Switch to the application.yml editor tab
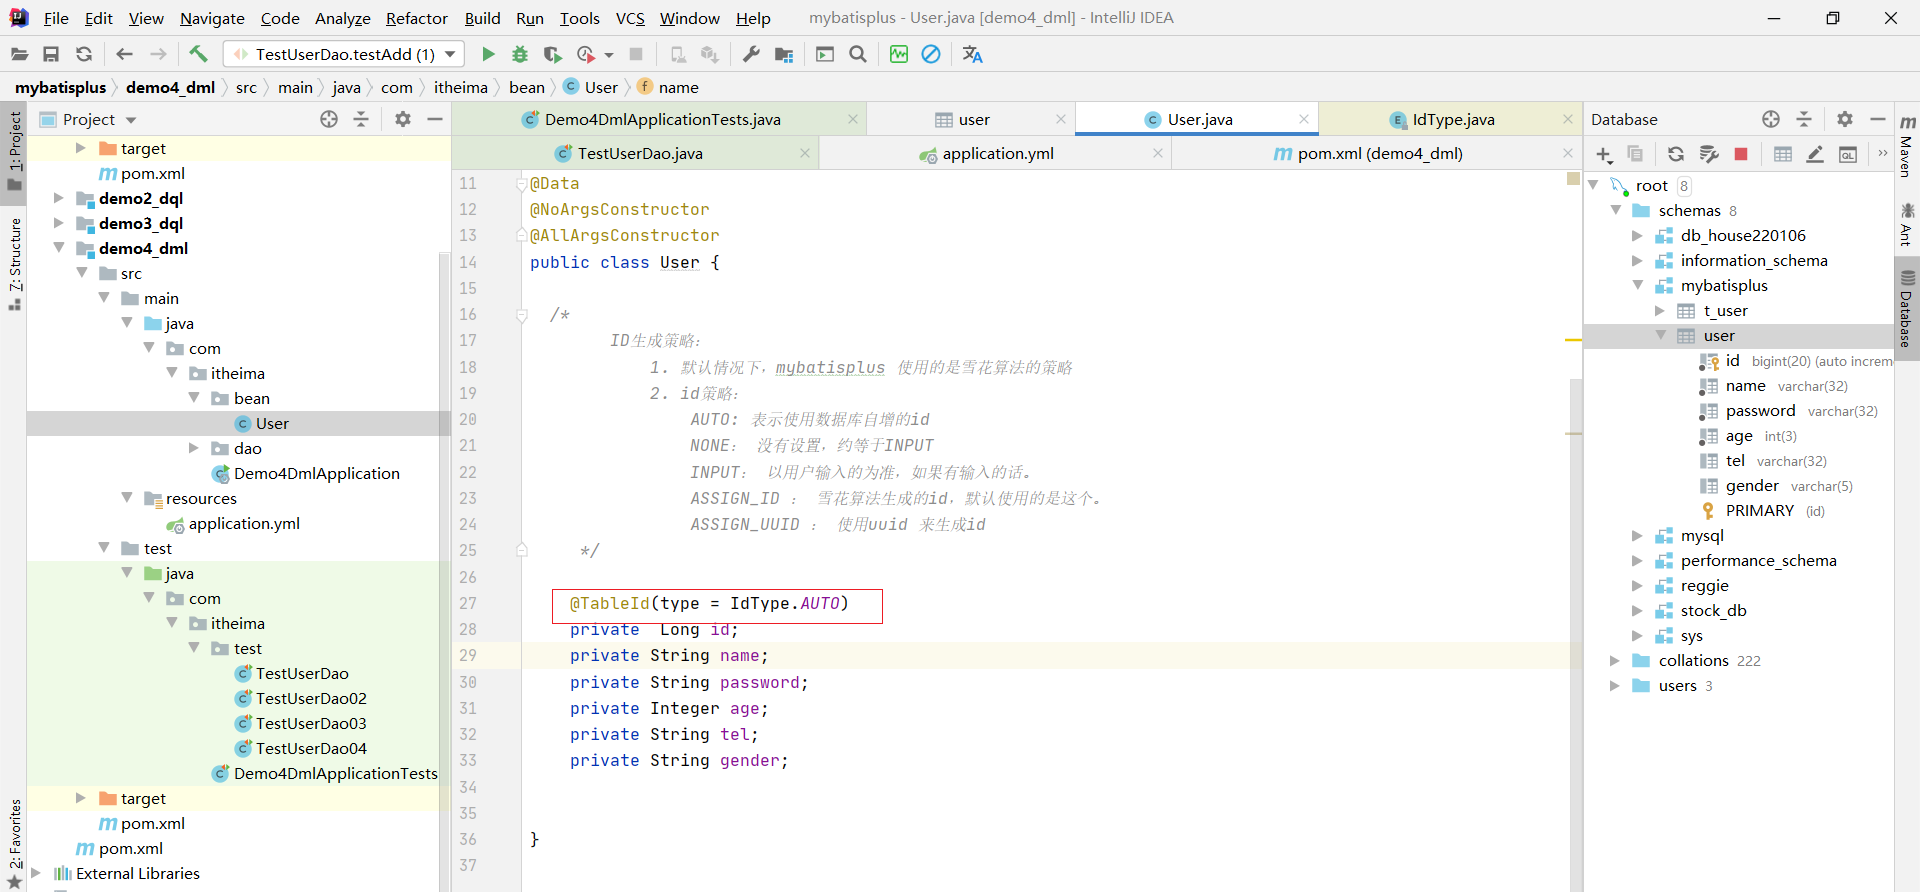The width and height of the screenshot is (1920, 892). [x=996, y=154]
